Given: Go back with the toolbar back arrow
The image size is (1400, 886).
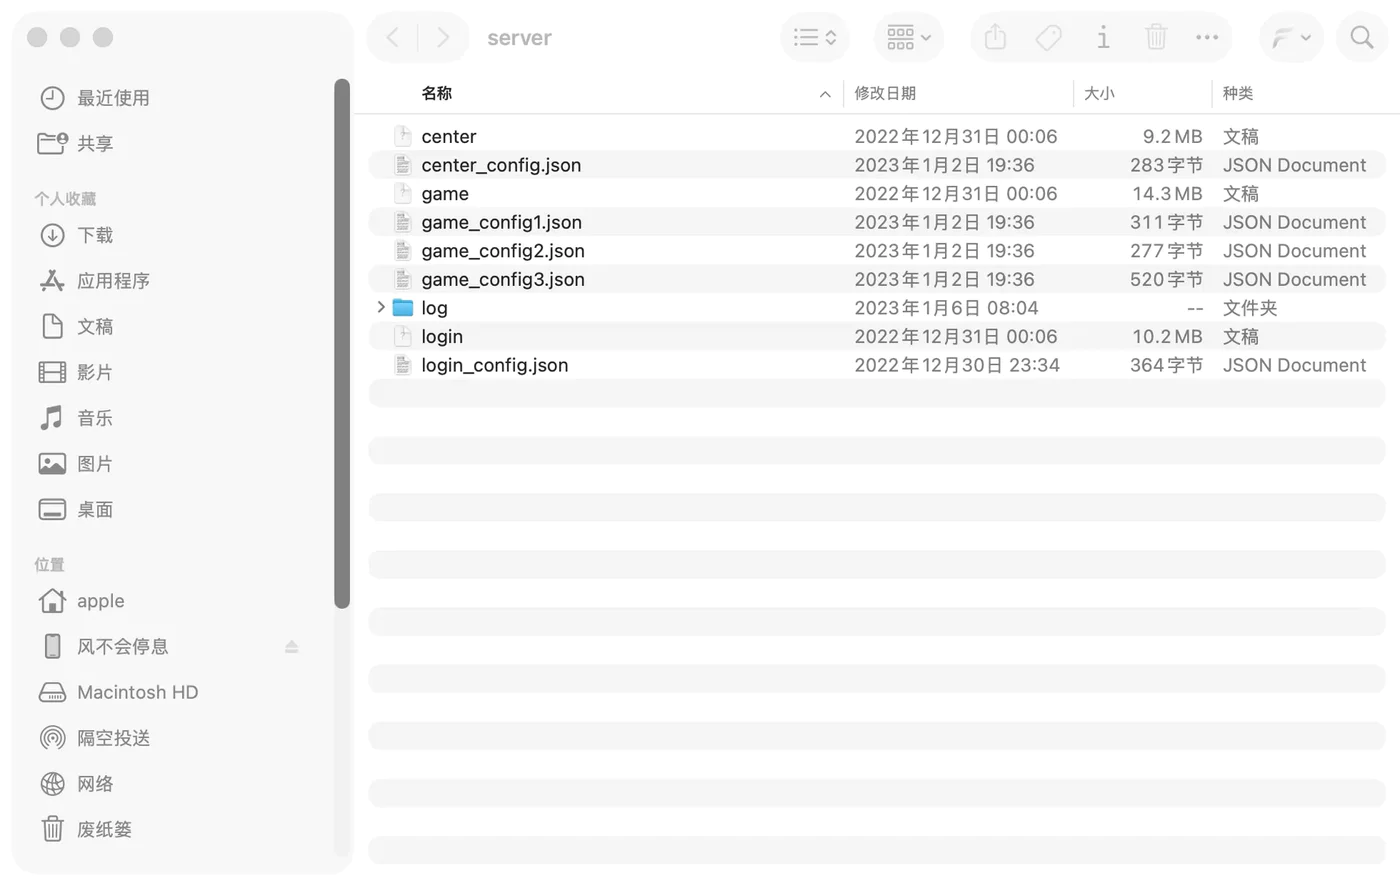Looking at the screenshot, I should 393,38.
